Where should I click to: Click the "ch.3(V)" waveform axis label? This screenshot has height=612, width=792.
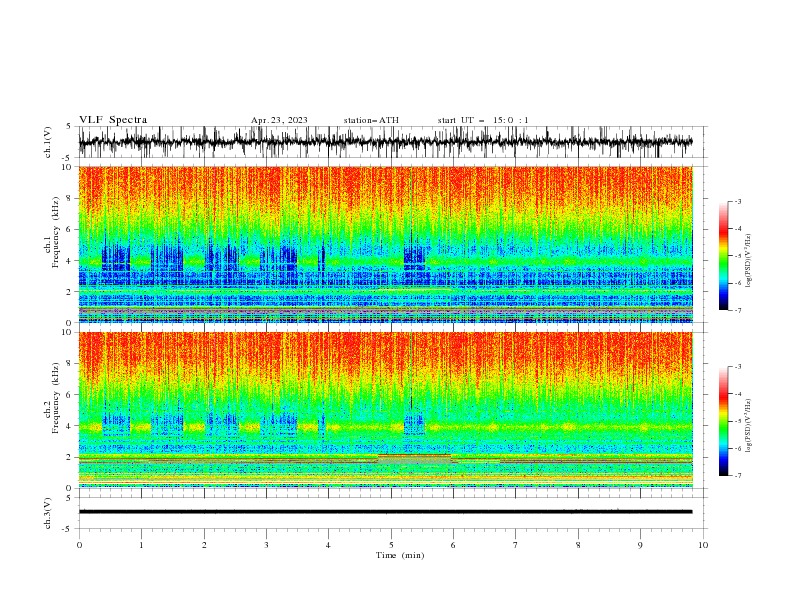(x=48, y=513)
